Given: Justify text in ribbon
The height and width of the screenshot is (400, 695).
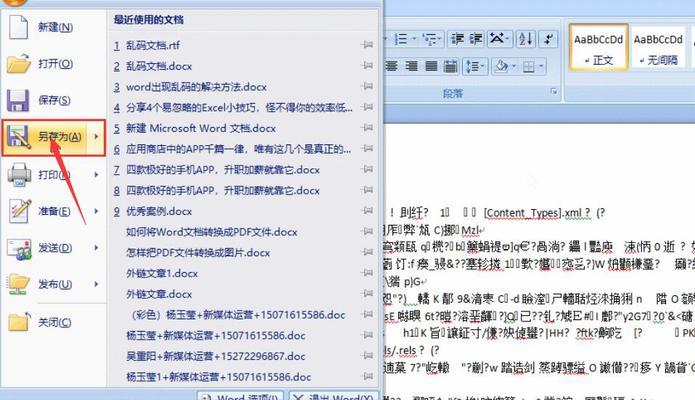Looking at the screenshot, I should 431,67.
